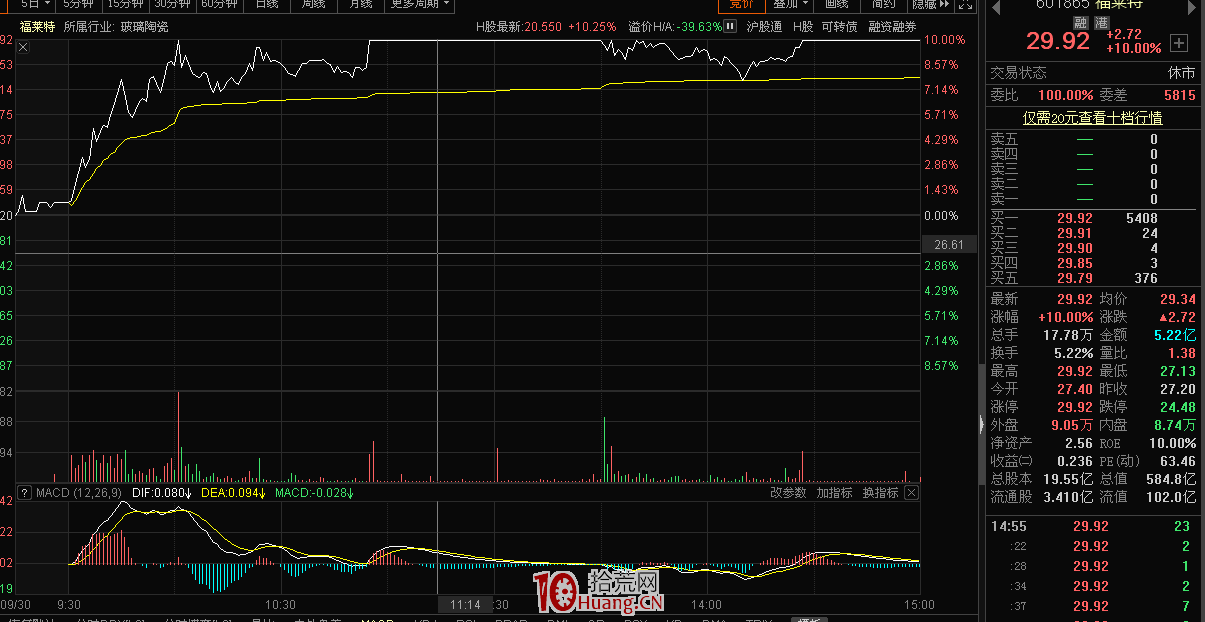Click 沪股通 tag
This screenshot has height=622, width=1205.
[x=764, y=26]
